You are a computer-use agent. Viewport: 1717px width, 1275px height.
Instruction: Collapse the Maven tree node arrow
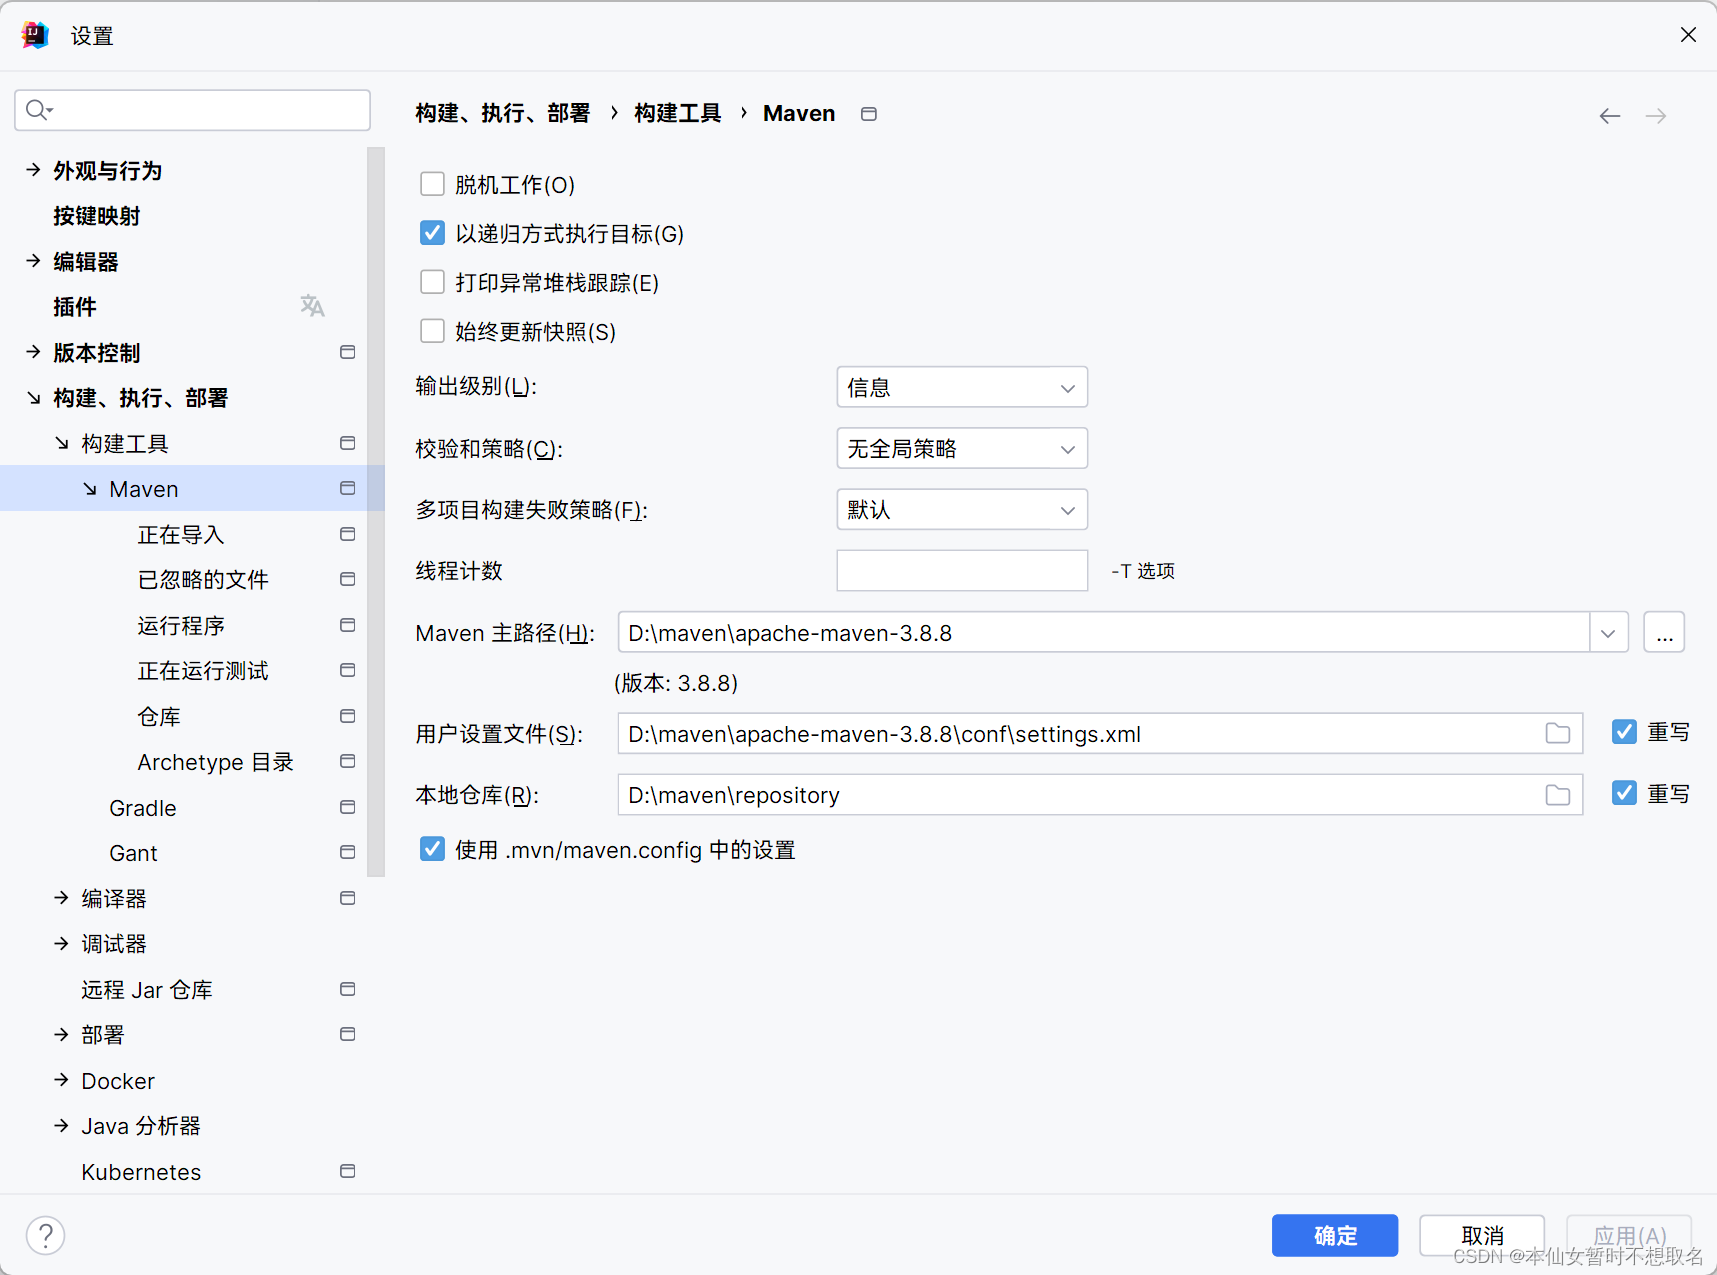[90, 489]
